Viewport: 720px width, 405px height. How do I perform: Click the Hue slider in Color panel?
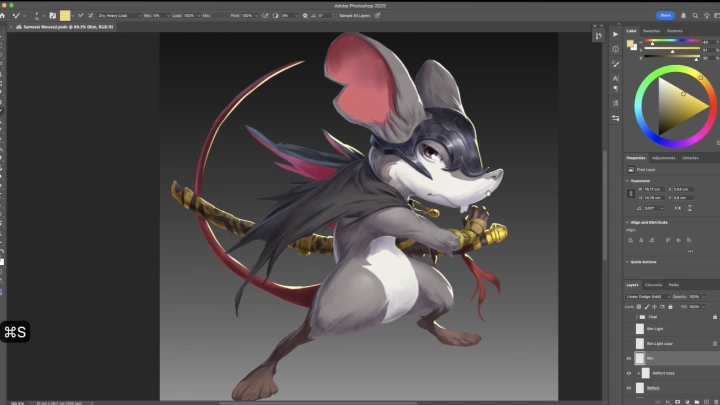(x=672, y=41)
